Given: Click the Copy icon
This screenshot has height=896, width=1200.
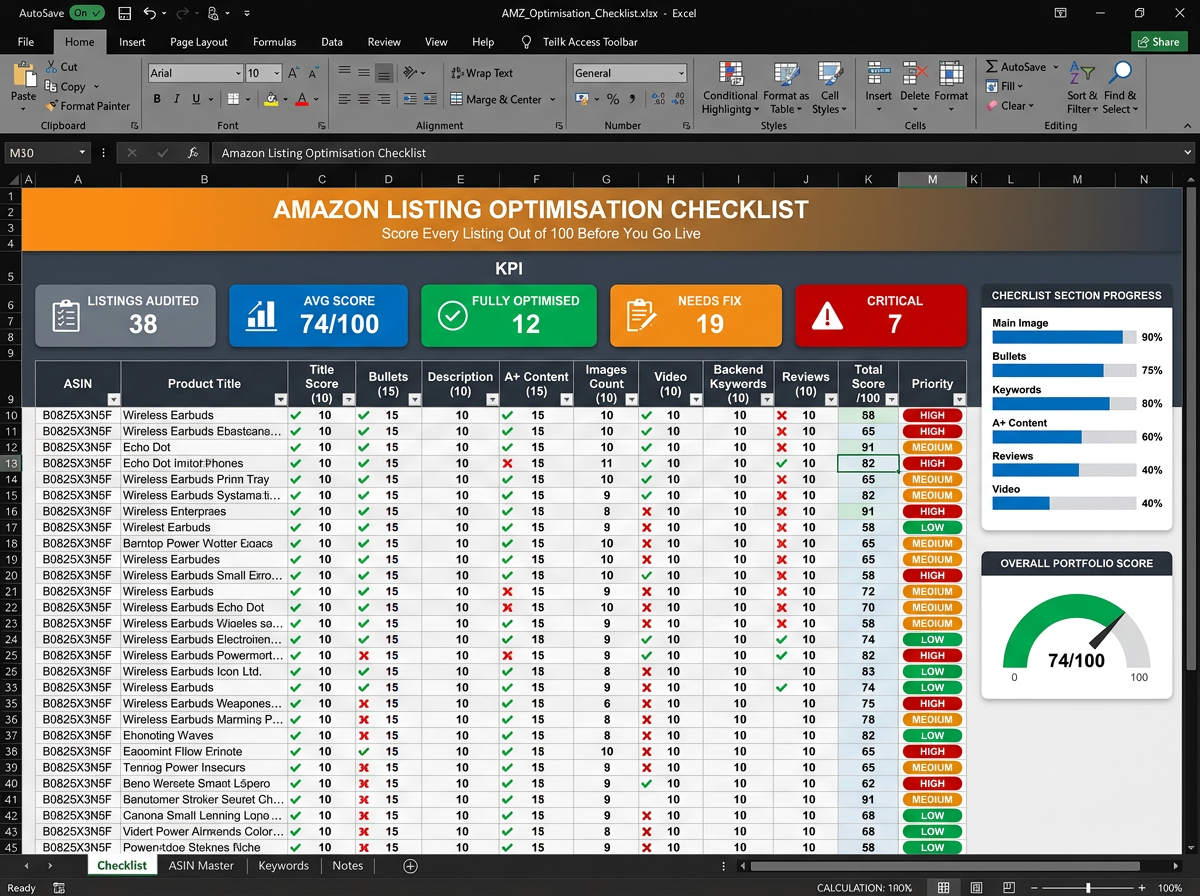Looking at the screenshot, I should pos(51,87).
